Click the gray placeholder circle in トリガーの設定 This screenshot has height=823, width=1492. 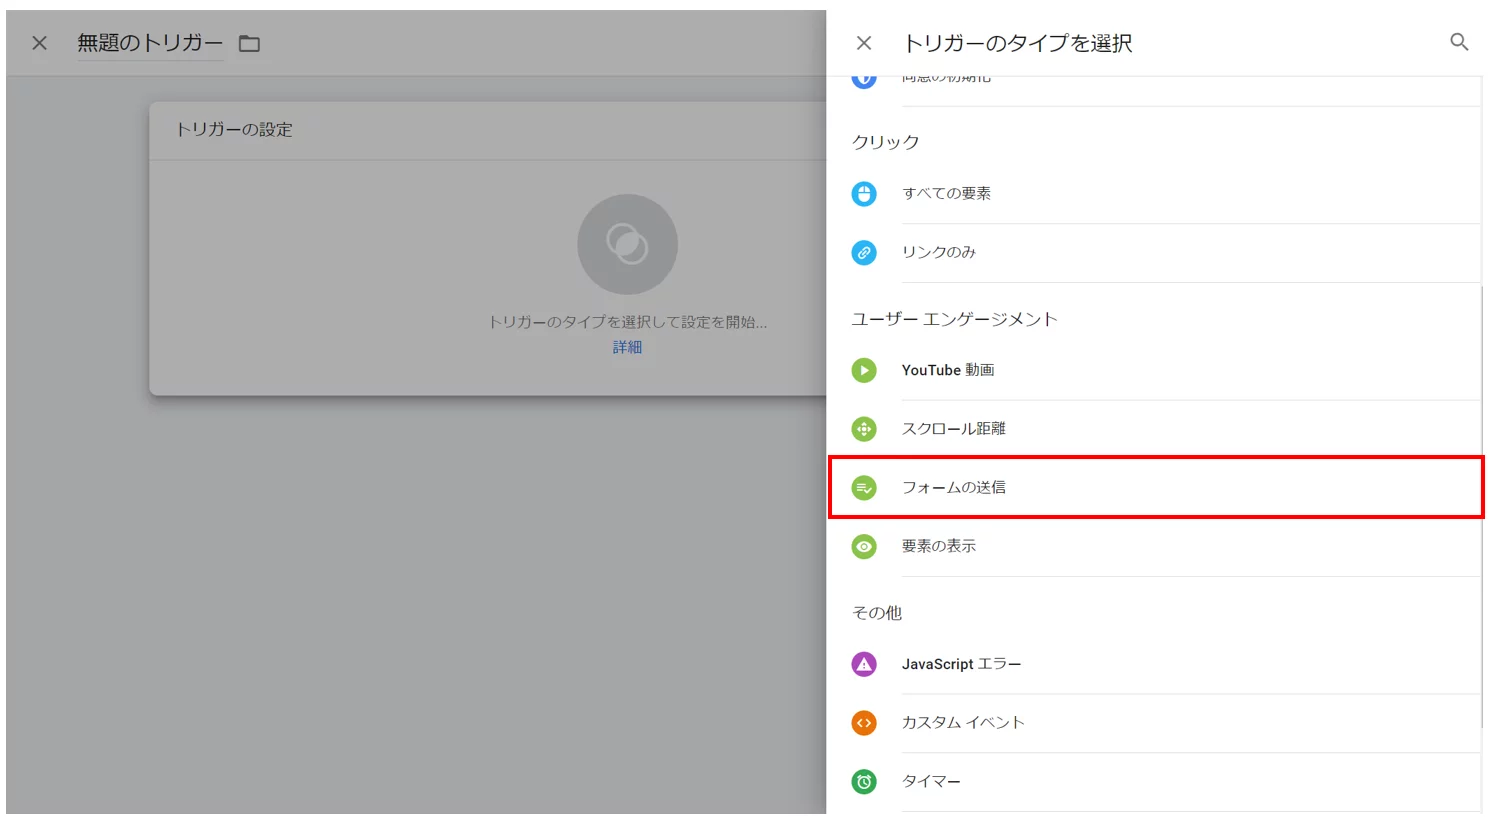click(x=627, y=243)
